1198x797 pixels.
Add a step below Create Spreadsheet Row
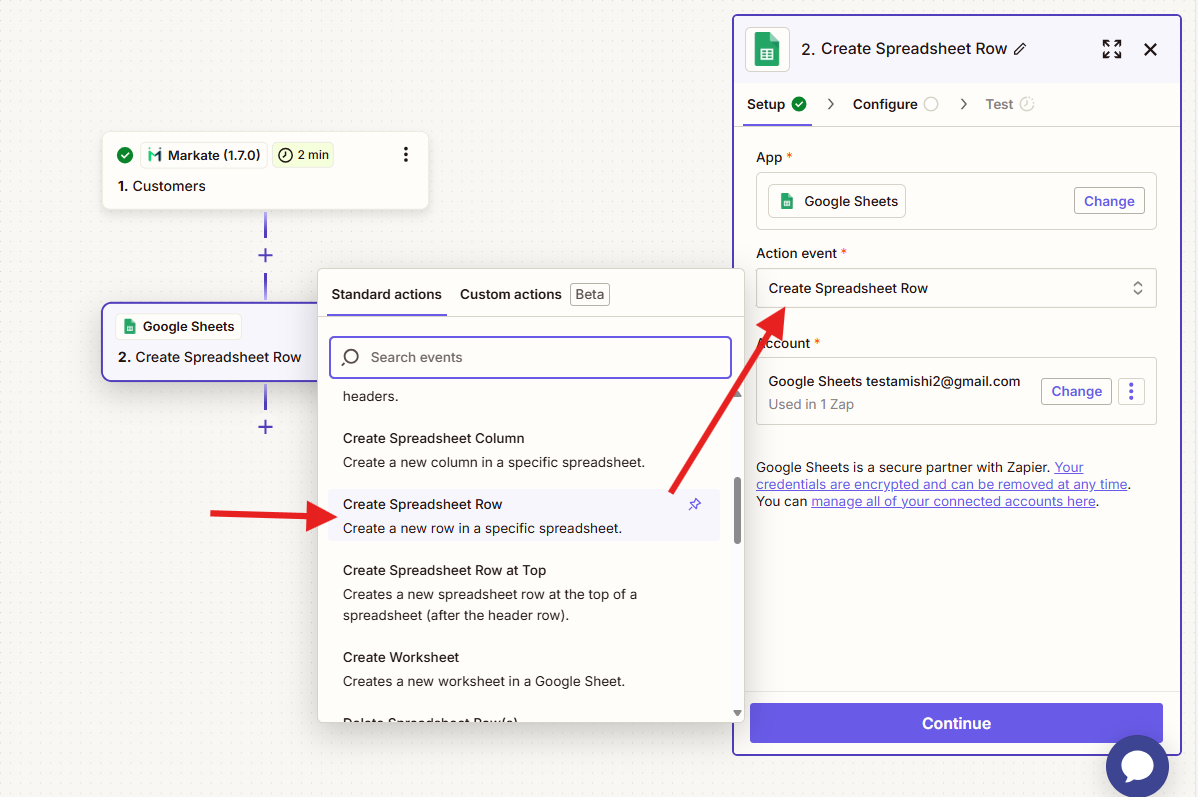coord(265,426)
